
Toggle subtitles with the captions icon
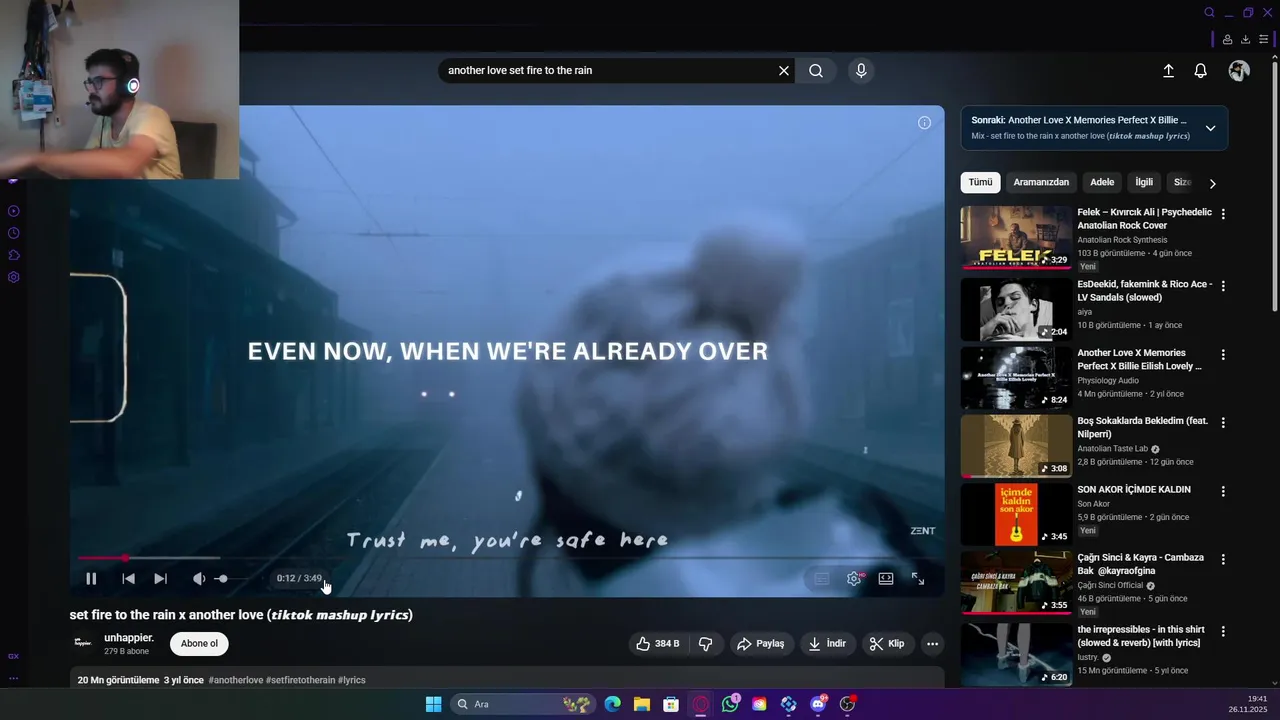click(x=822, y=578)
